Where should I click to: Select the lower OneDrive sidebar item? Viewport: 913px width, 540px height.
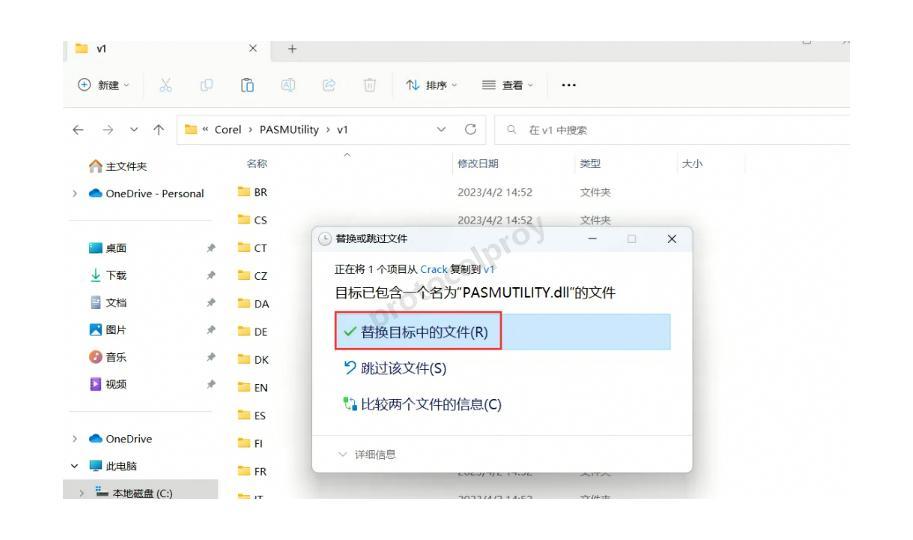click(121, 439)
